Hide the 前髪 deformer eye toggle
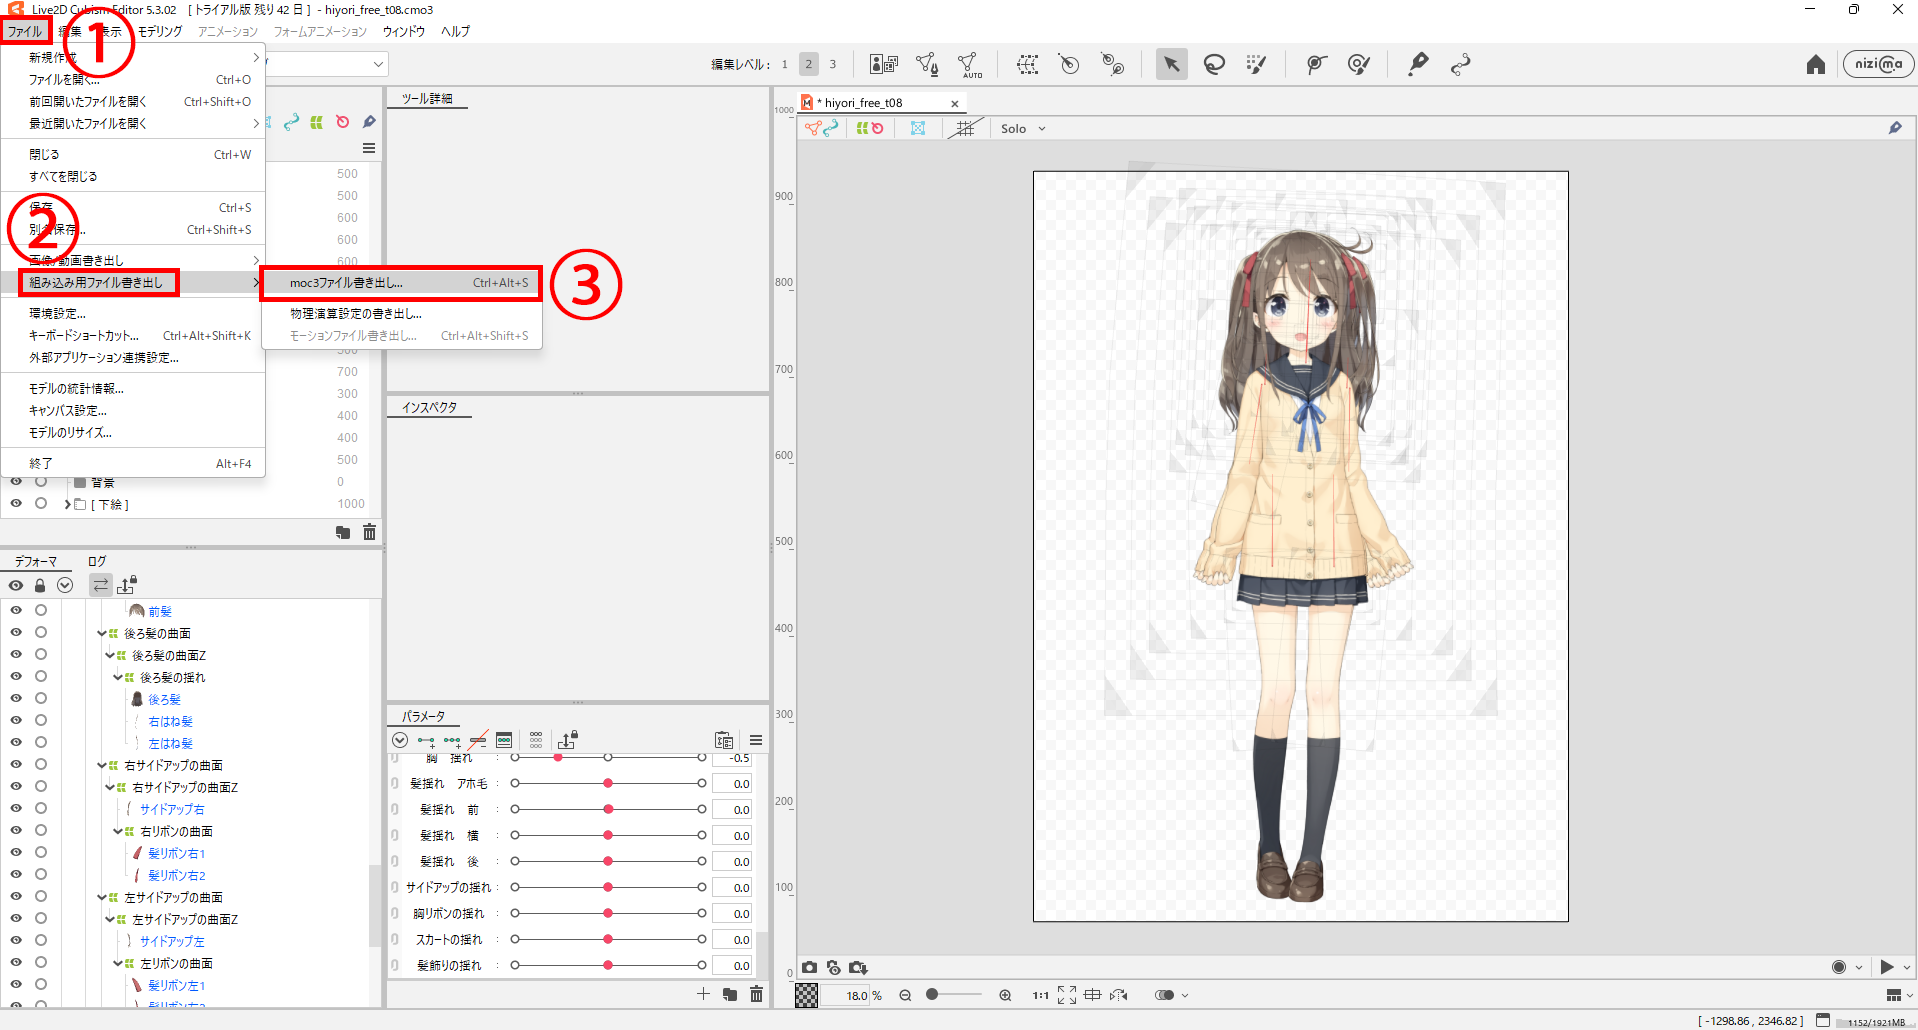Viewport: 1918px width, 1030px height. pyautogui.click(x=16, y=610)
